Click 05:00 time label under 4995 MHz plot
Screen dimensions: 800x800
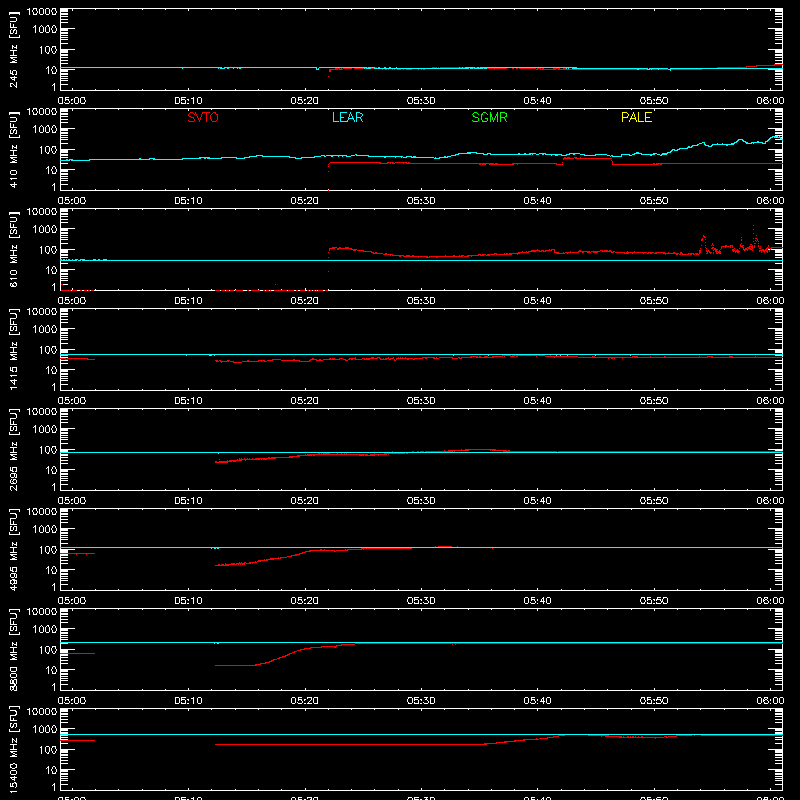tap(71, 601)
